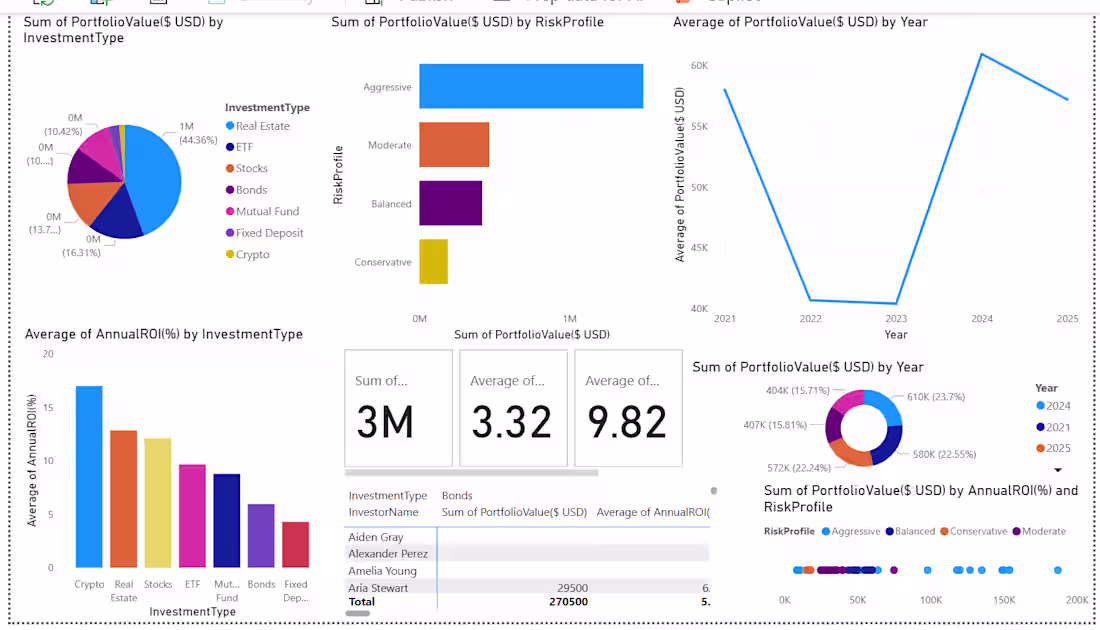
Task: Click the Excel workbook icon on the toolbar
Action: 158,4
